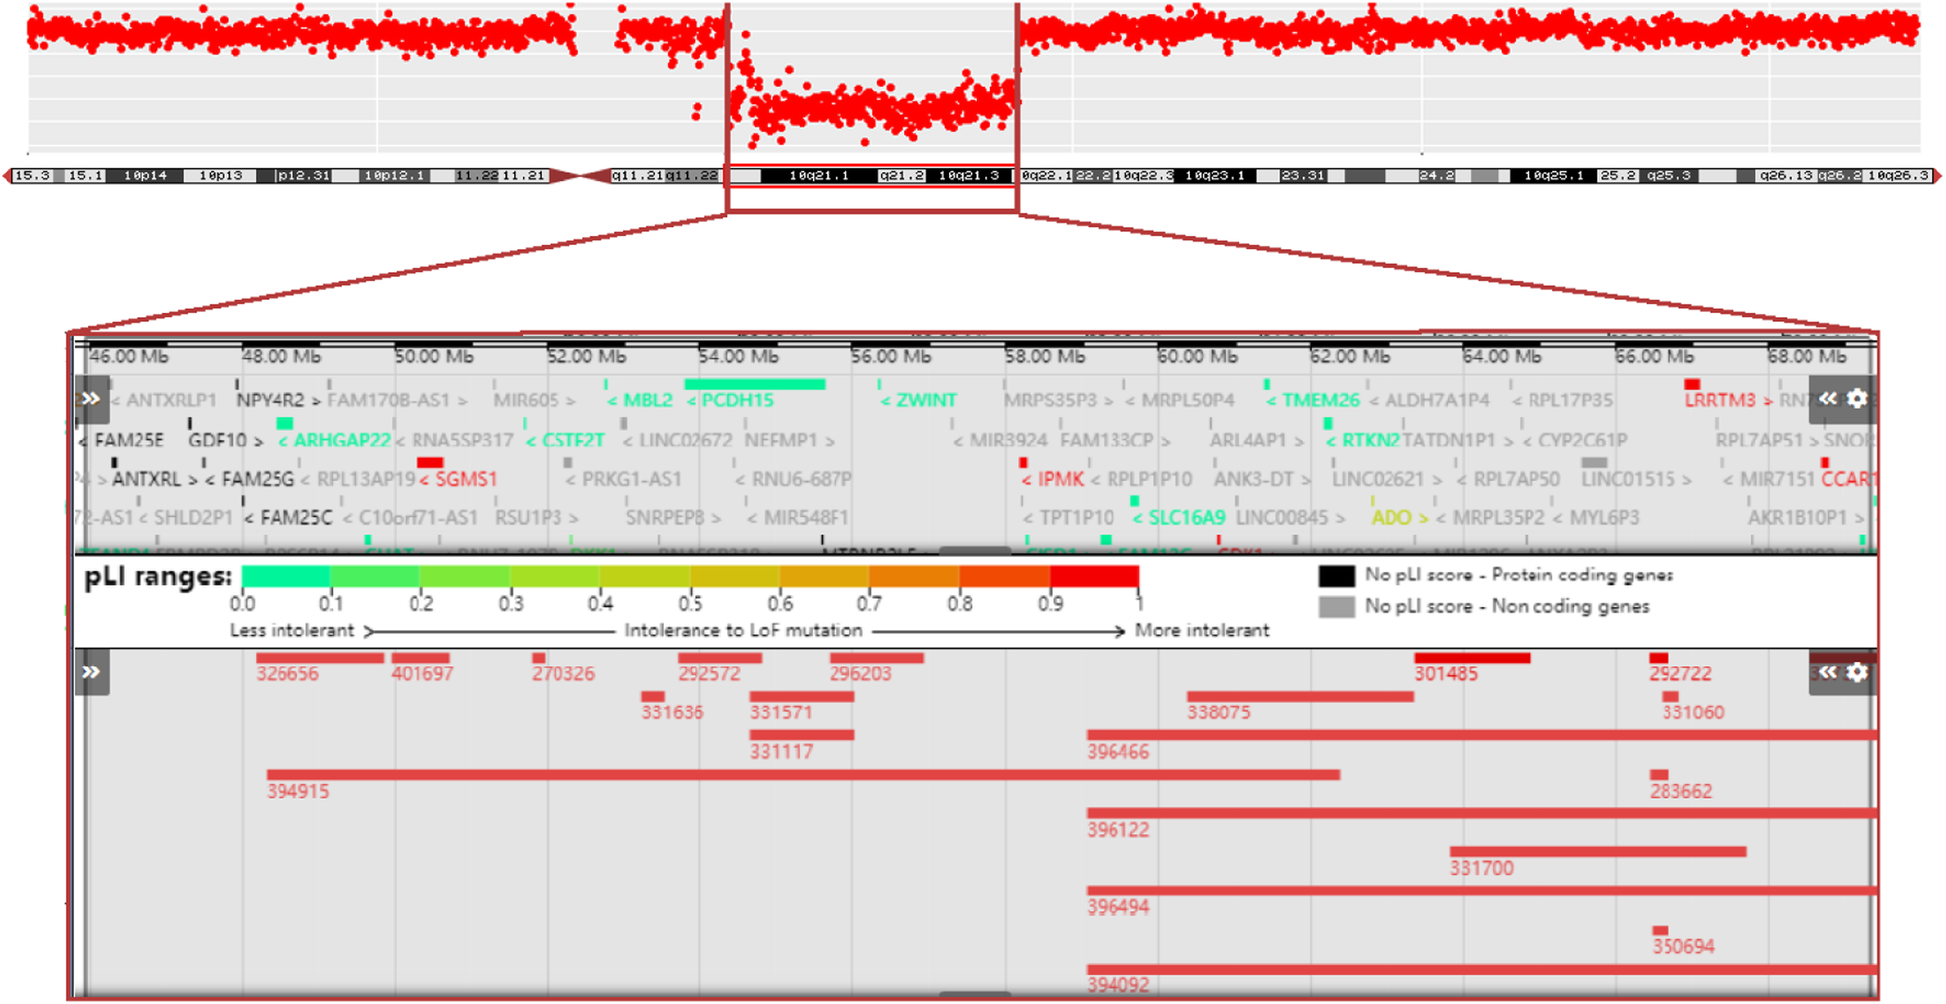Open patient 331636 CNV

(653, 696)
